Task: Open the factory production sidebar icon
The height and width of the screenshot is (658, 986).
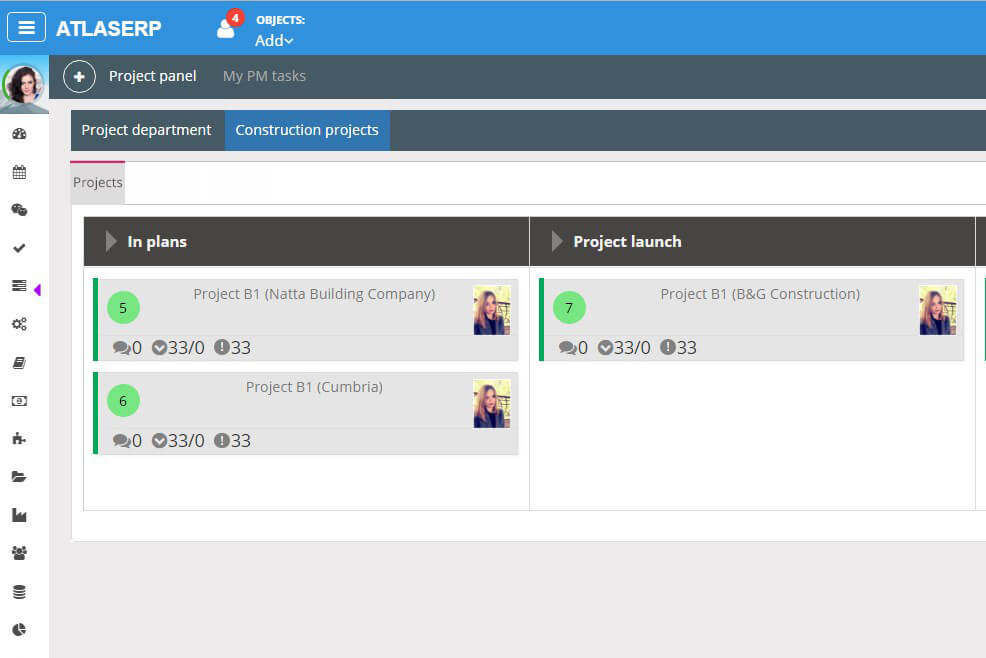Action: [x=19, y=515]
